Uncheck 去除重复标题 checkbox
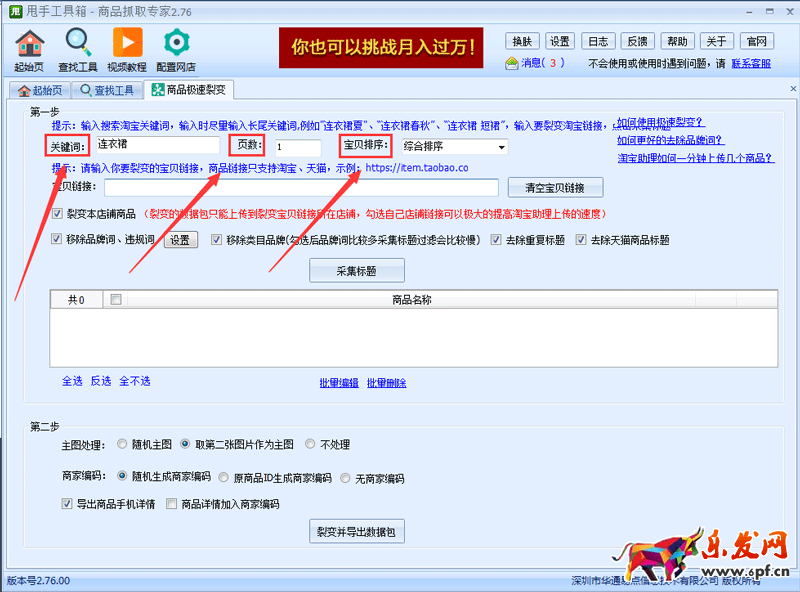Viewport: 800px width, 592px height. (496, 240)
